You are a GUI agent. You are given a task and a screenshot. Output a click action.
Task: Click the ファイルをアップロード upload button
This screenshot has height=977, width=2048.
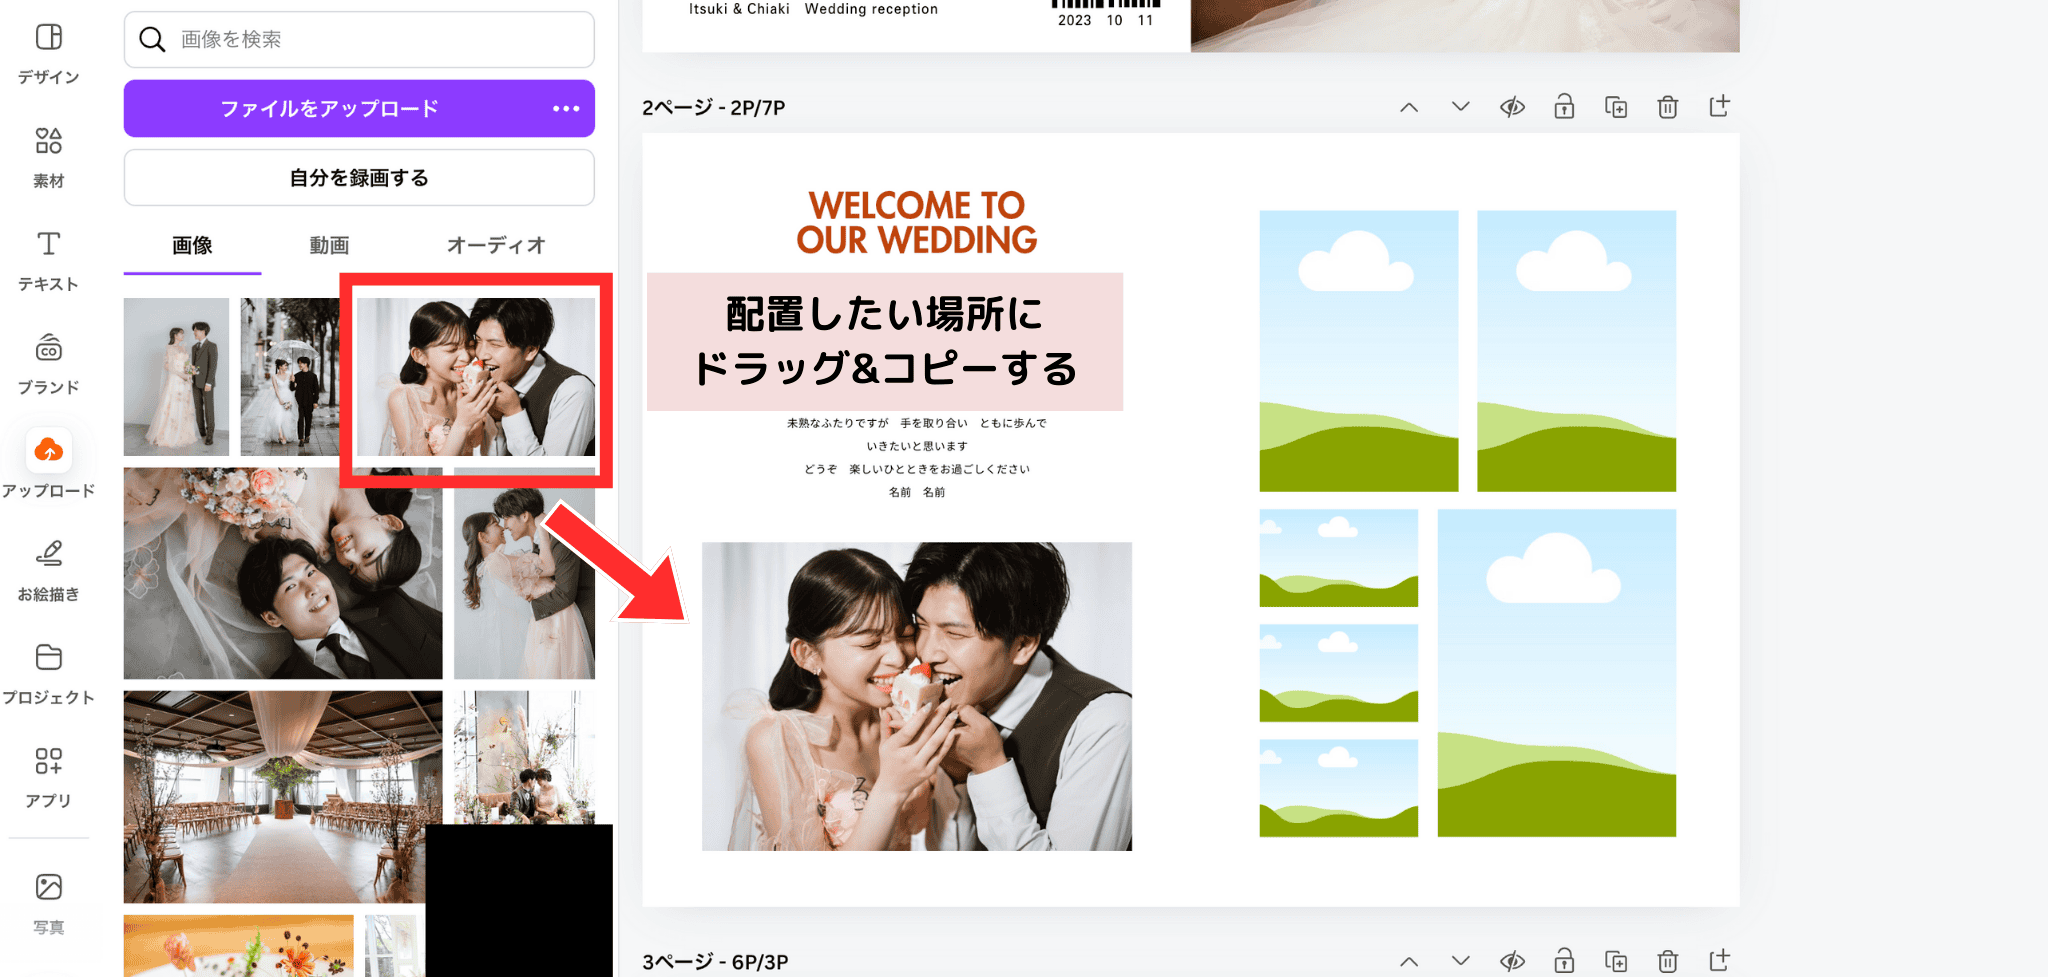pyautogui.click(x=330, y=108)
